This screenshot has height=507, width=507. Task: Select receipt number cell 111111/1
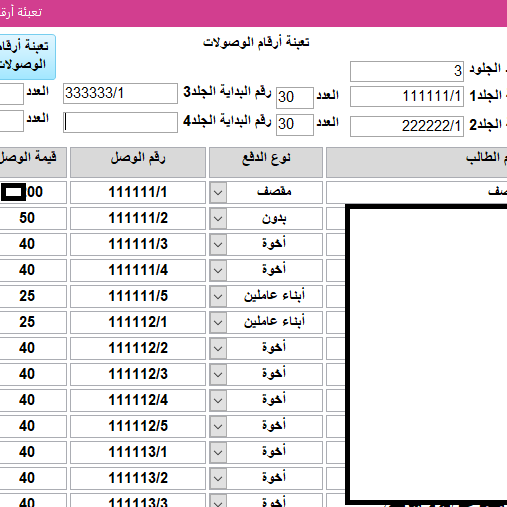138,192
